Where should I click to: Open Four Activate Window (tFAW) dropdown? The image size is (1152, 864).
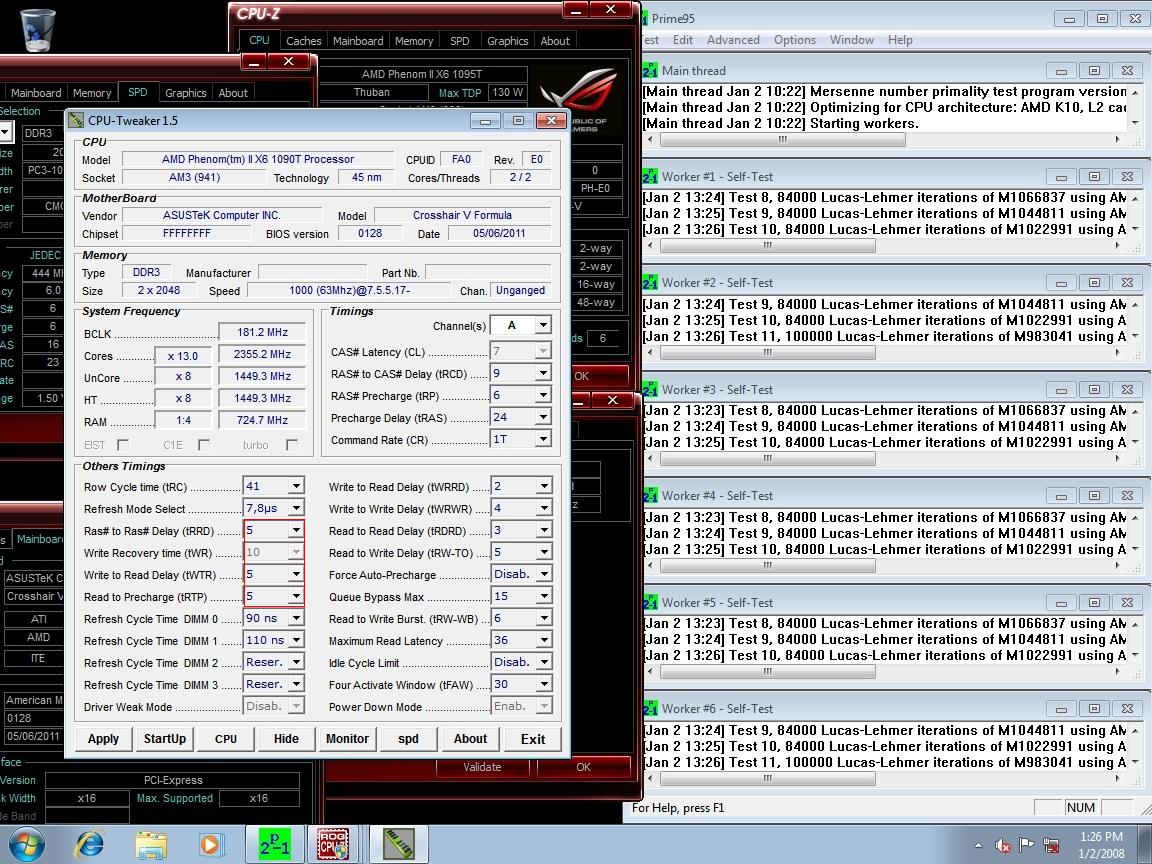544,685
